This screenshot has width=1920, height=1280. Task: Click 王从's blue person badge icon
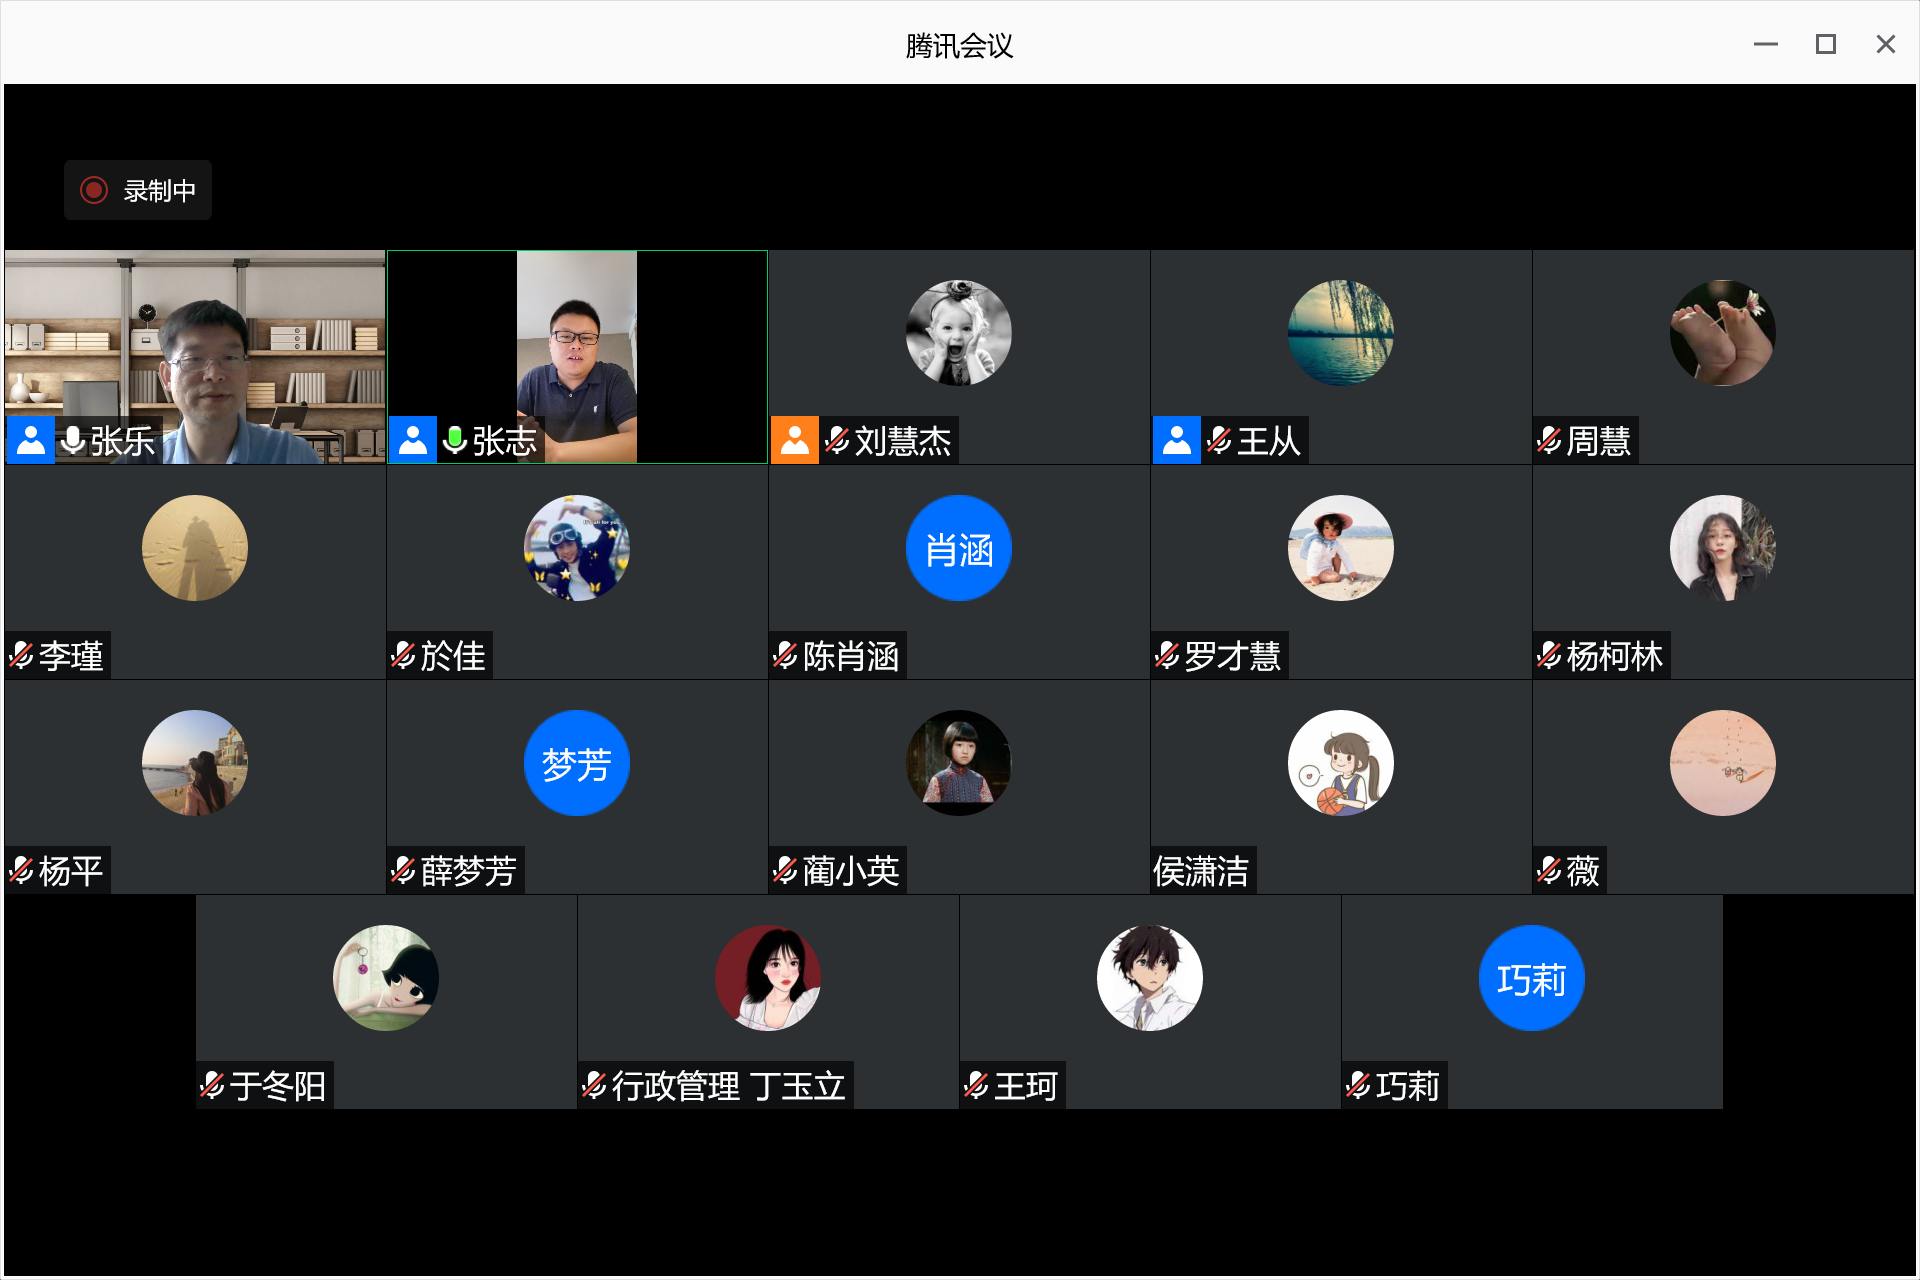point(1177,440)
